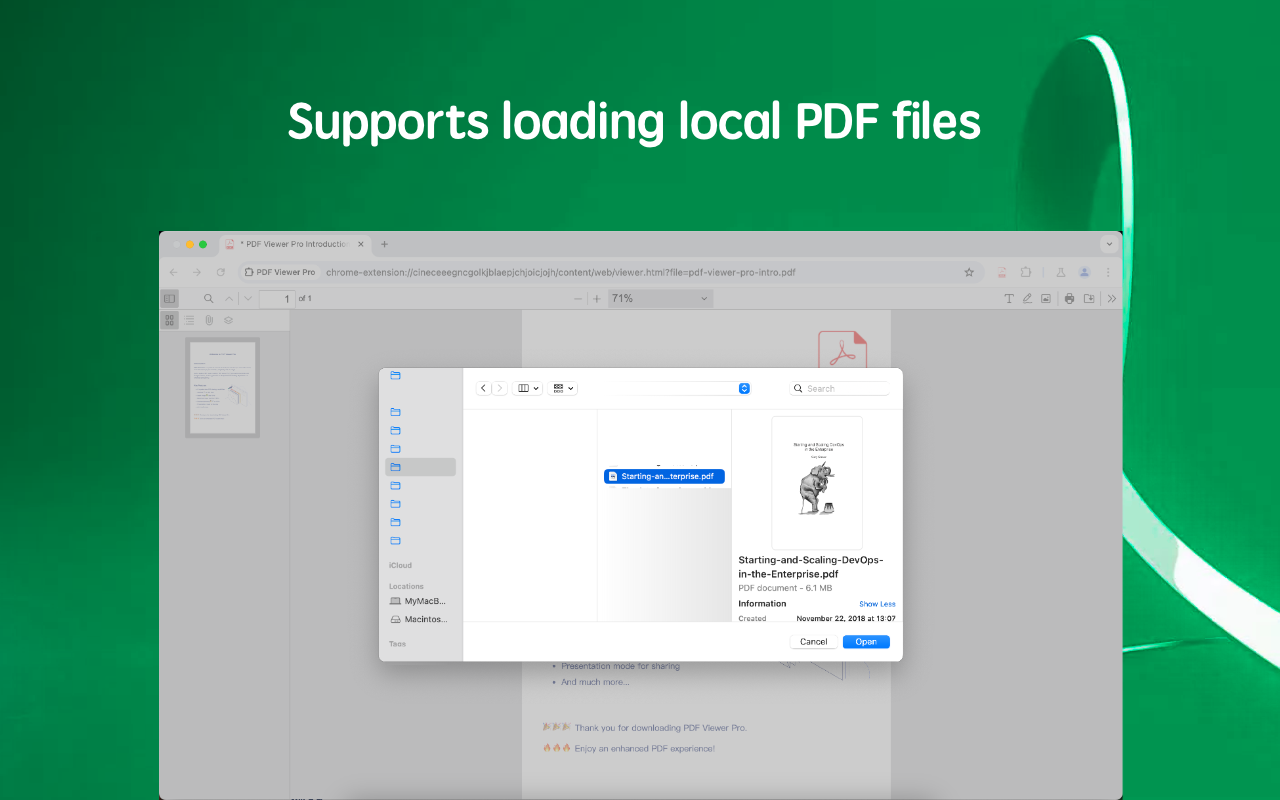Click the PDF Viewer Pro site chip
This screenshot has height=800, width=1280.
click(279, 272)
